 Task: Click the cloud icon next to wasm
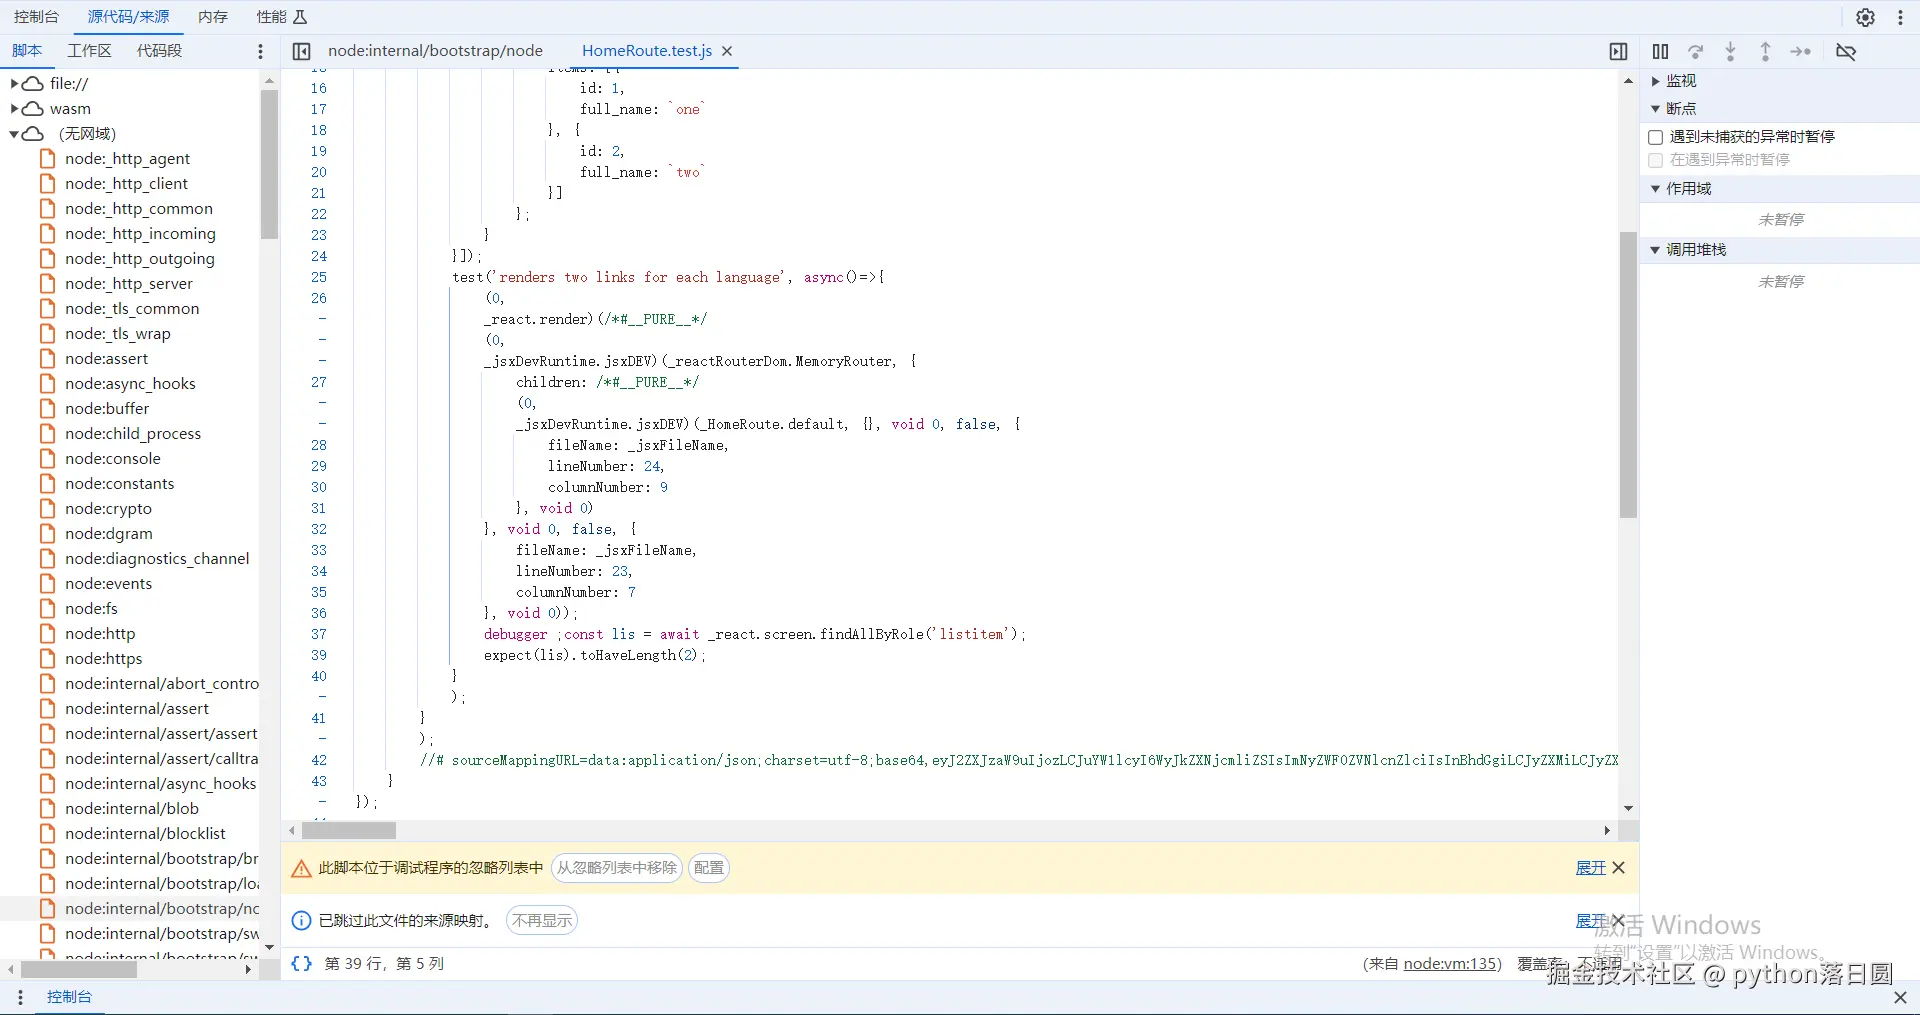tap(33, 108)
